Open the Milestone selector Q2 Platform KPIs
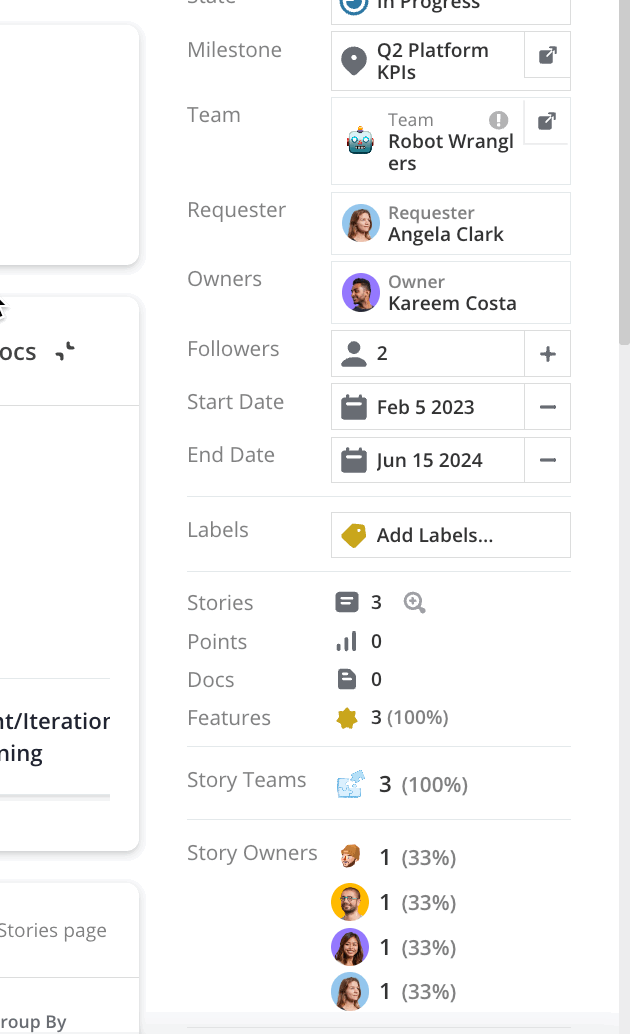This screenshot has height=1034, width=630. tap(428, 61)
